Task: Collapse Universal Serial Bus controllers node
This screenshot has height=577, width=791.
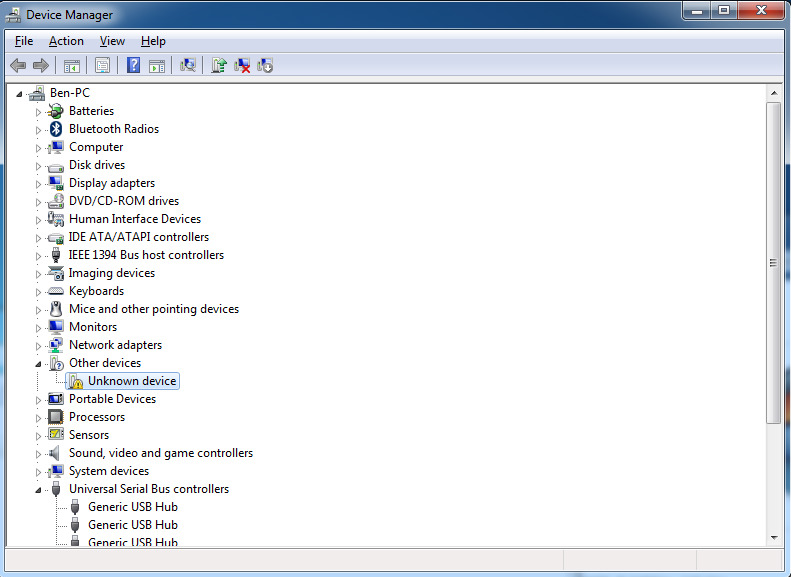Action: pos(39,490)
